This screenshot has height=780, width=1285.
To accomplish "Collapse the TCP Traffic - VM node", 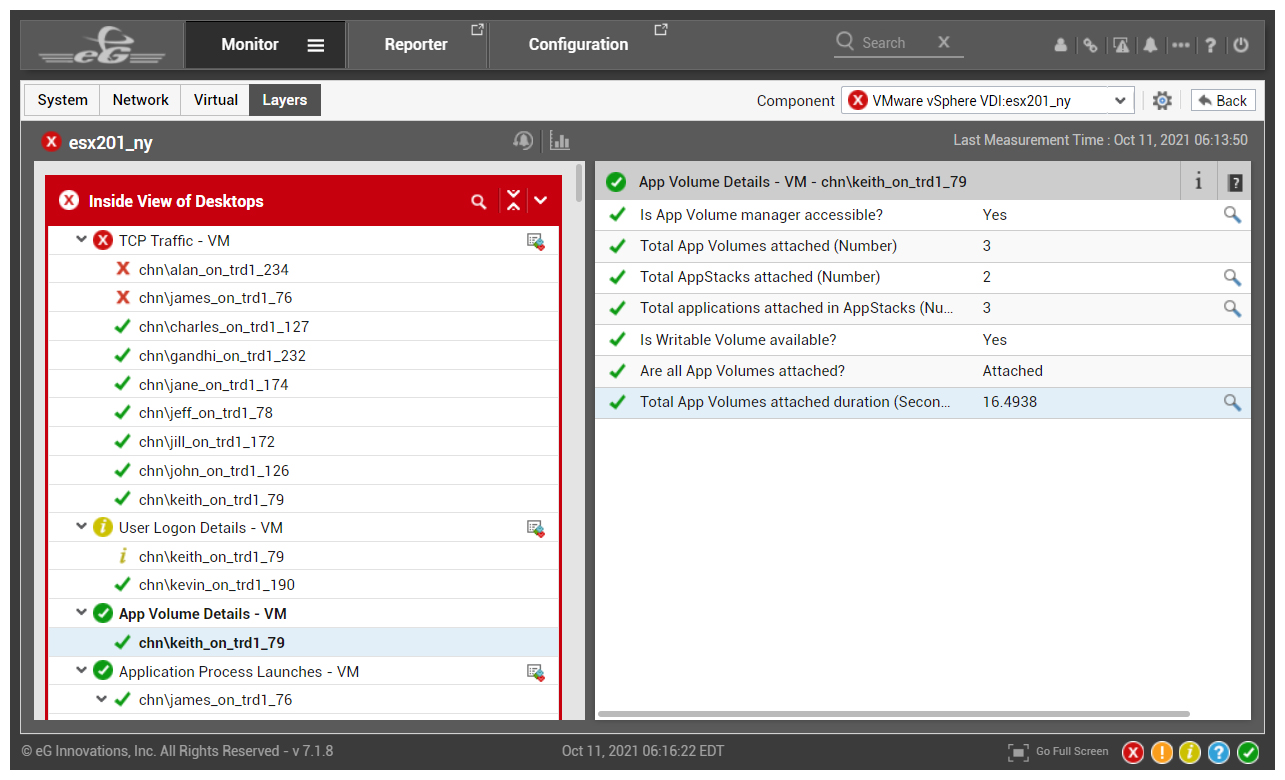I will click(81, 240).
